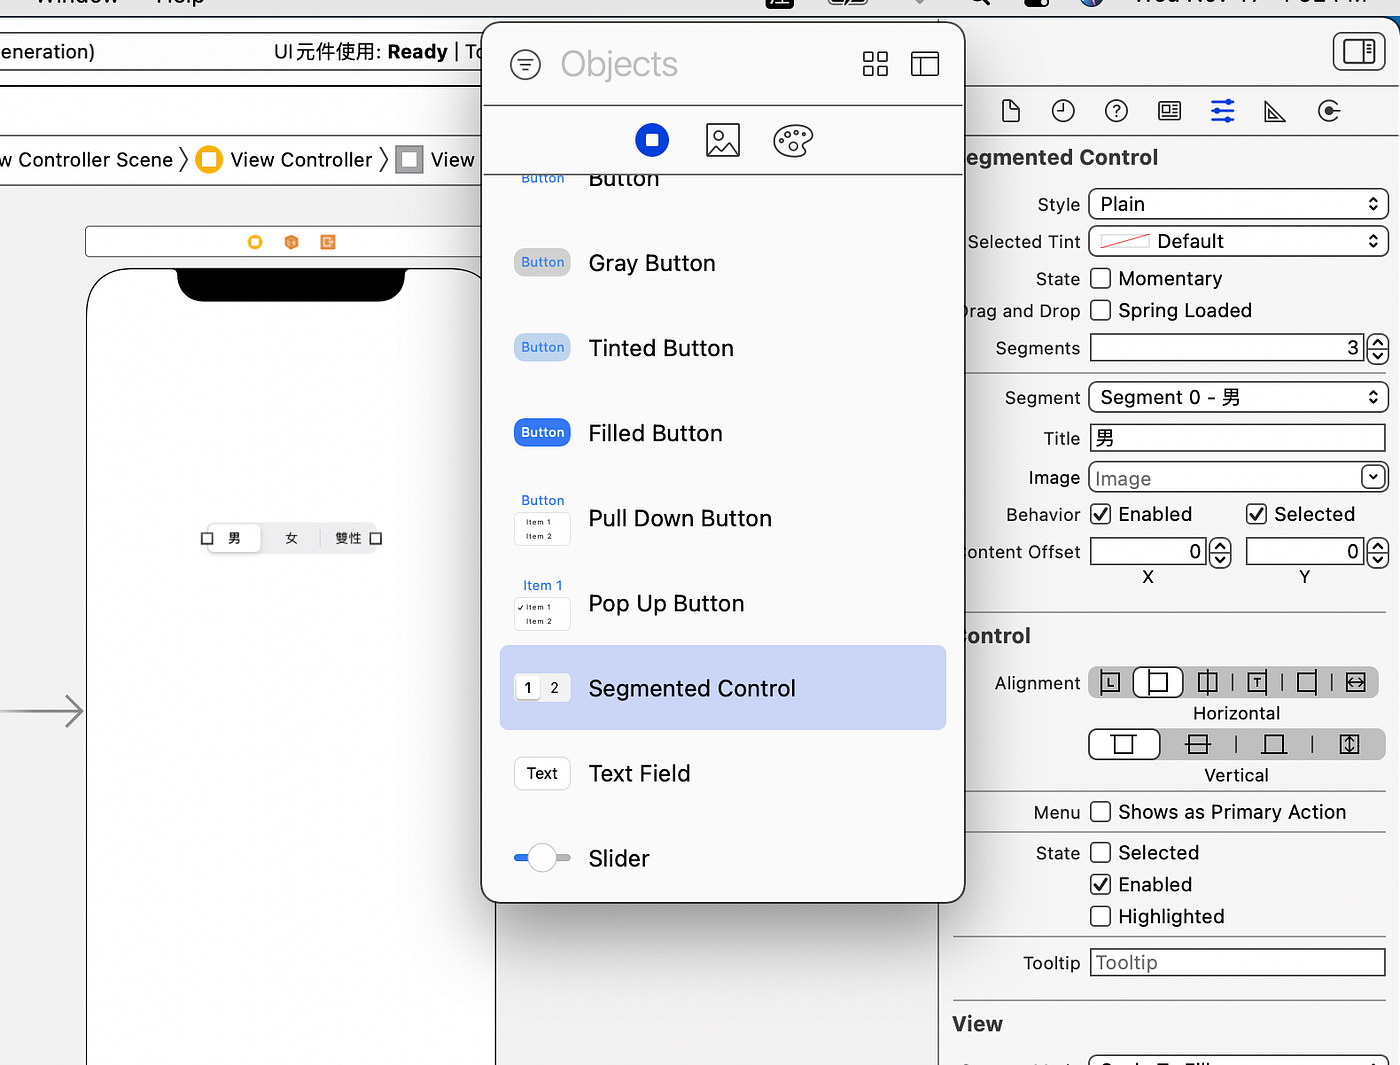Open the File inspector

click(x=1010, y=111)
